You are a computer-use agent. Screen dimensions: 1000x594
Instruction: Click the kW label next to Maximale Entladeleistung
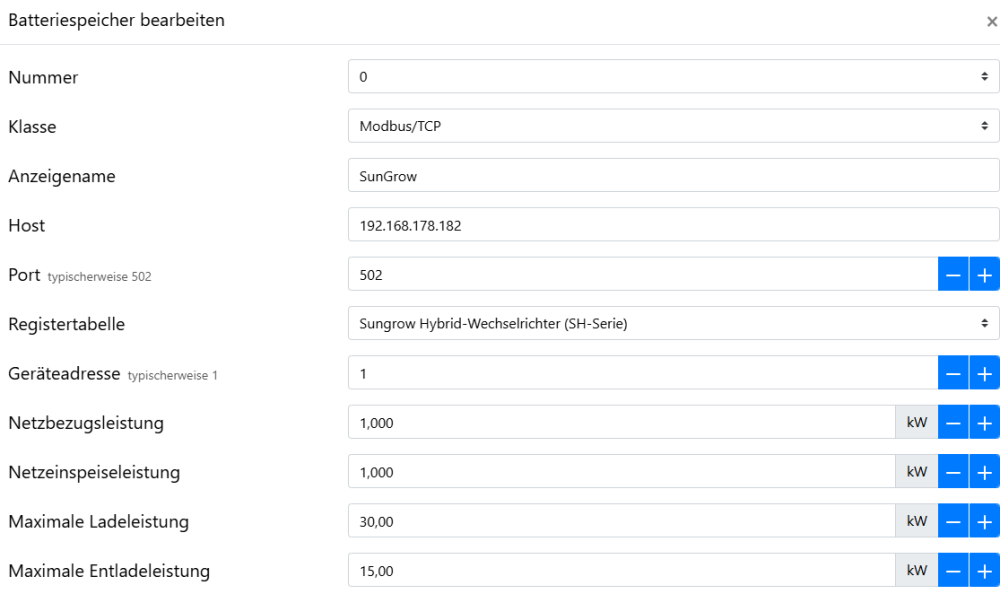(916, 569)
